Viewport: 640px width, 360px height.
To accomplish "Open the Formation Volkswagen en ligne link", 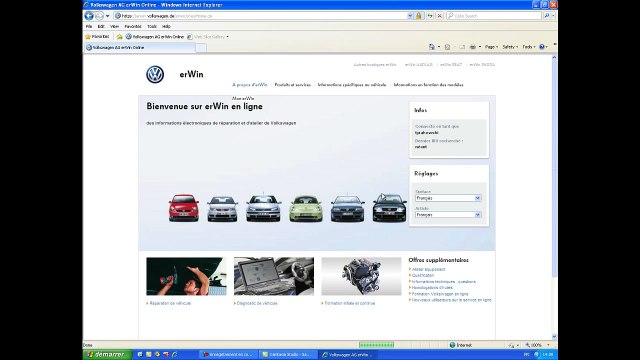I will 440,294.
